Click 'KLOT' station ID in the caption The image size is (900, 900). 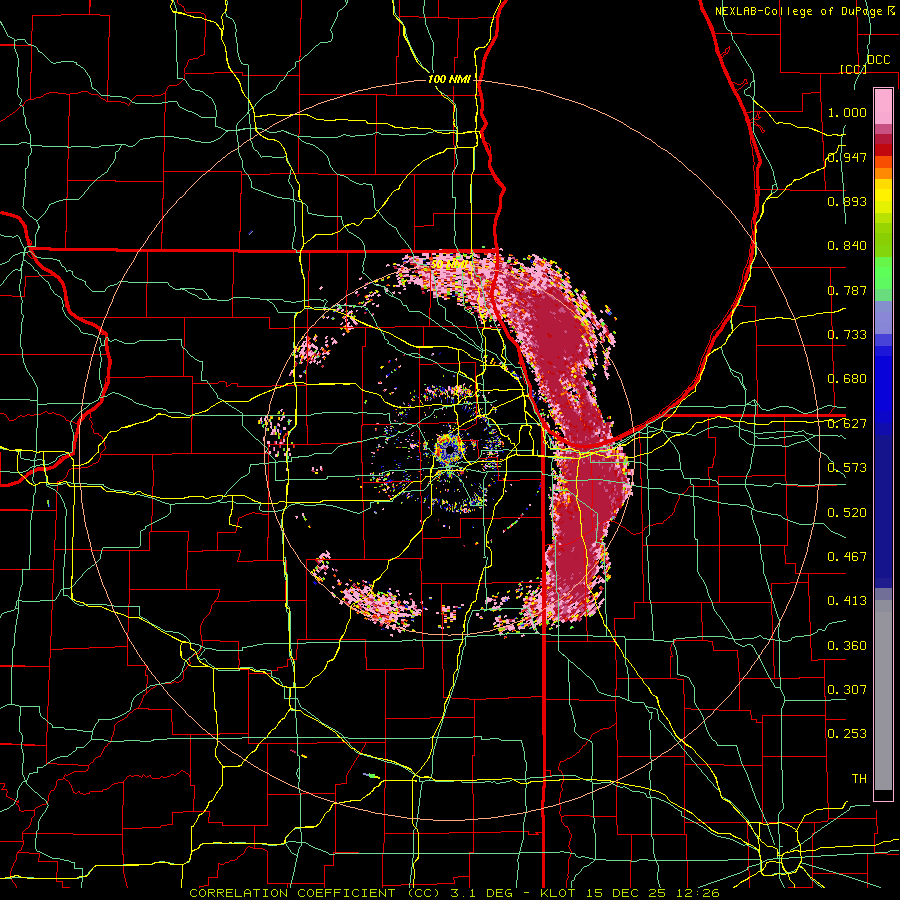[558, 893]
